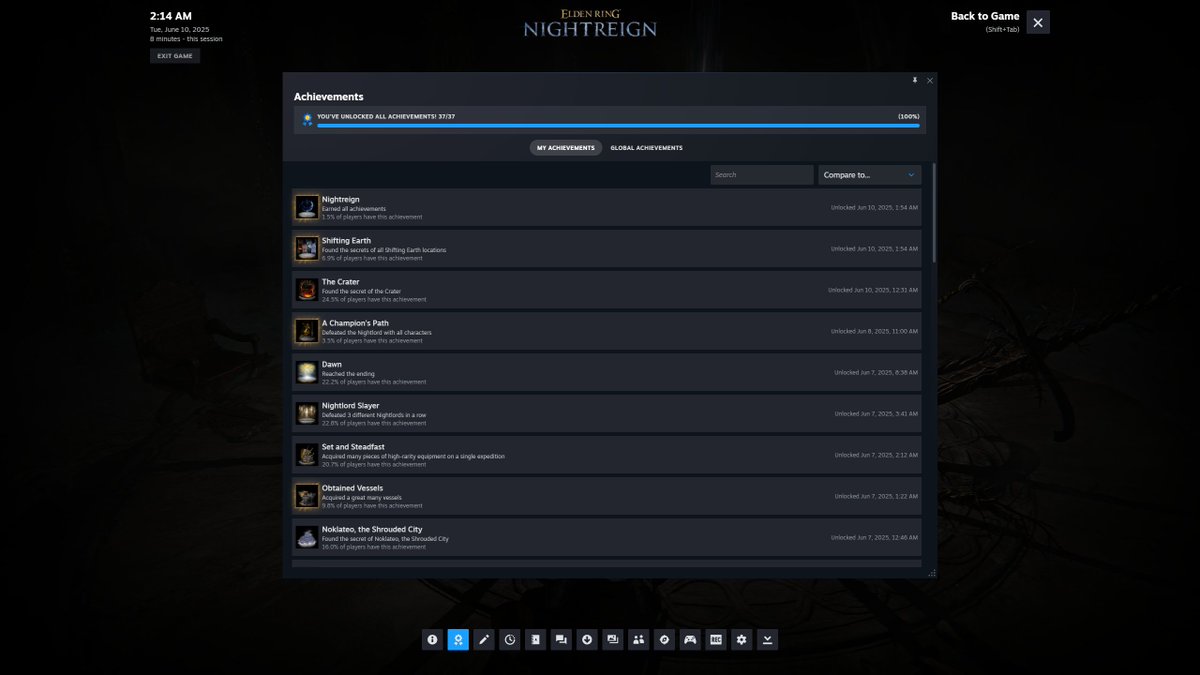Click the Obtained Vessels achievement icon
The width and height of the screenshot is (1200, 675).
tap(307, 496)
